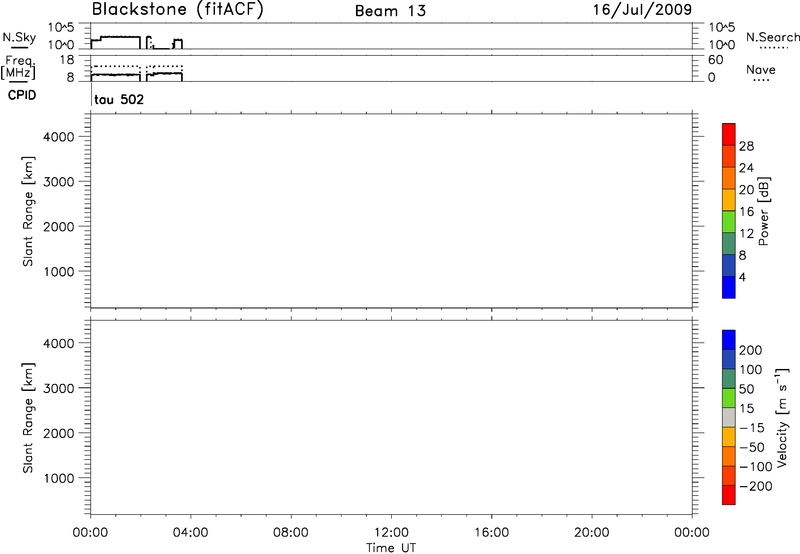Click the 20:00 time axis label
The image size is (800, 554).
tap(592, 533)
